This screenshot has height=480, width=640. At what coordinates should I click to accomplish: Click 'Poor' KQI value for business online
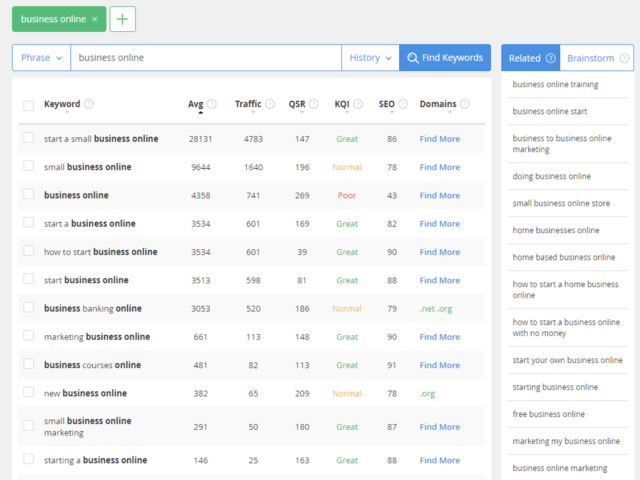(347, 196)
